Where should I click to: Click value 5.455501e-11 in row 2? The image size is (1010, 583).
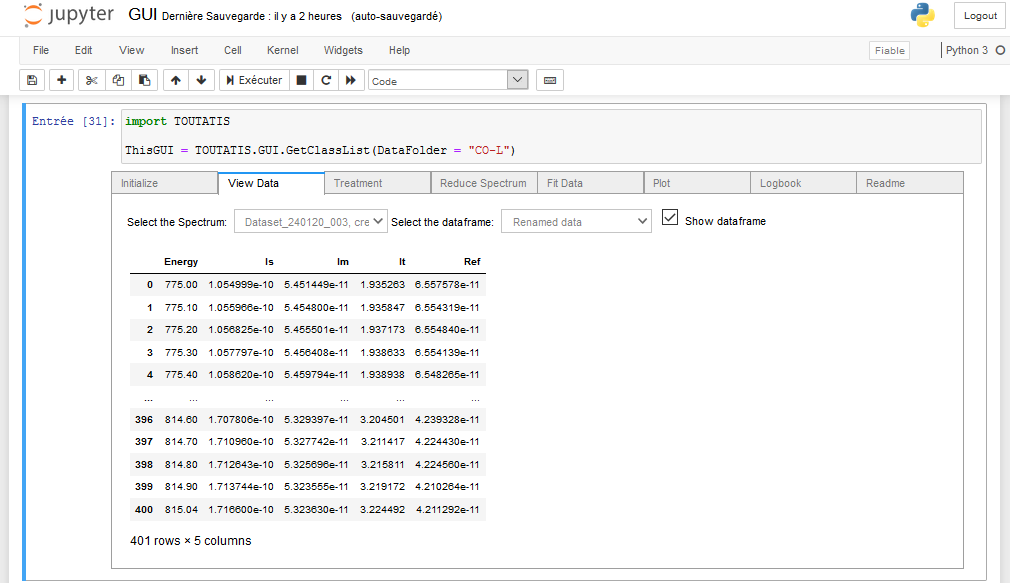(316, 330)
